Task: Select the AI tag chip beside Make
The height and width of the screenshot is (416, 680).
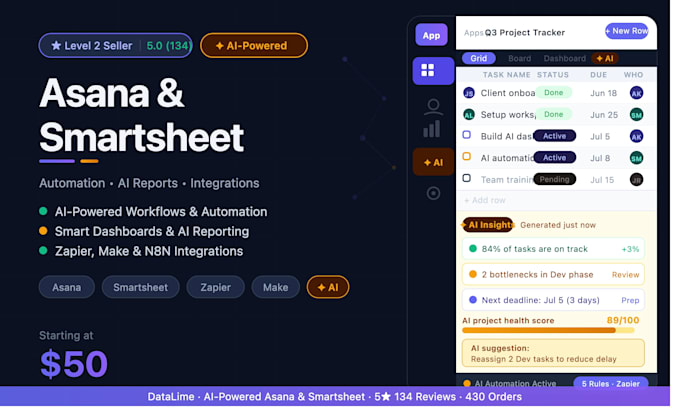Action: [x=327, y=287]
